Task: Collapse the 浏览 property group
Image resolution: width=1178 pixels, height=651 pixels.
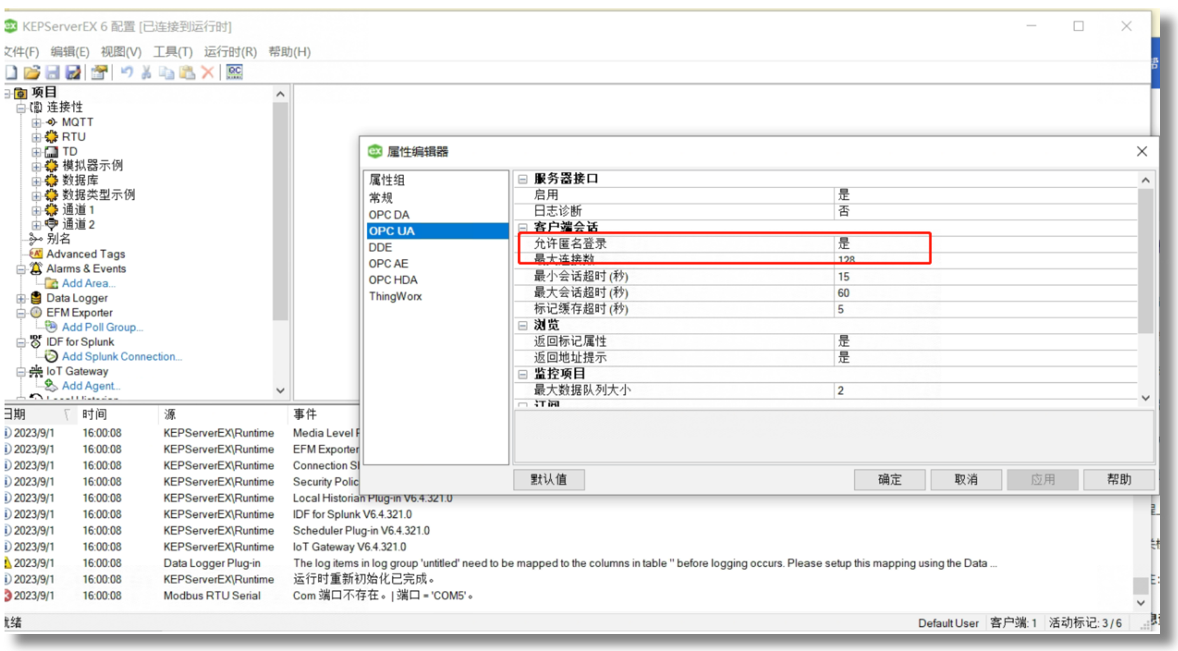Action: click(523, 325)
